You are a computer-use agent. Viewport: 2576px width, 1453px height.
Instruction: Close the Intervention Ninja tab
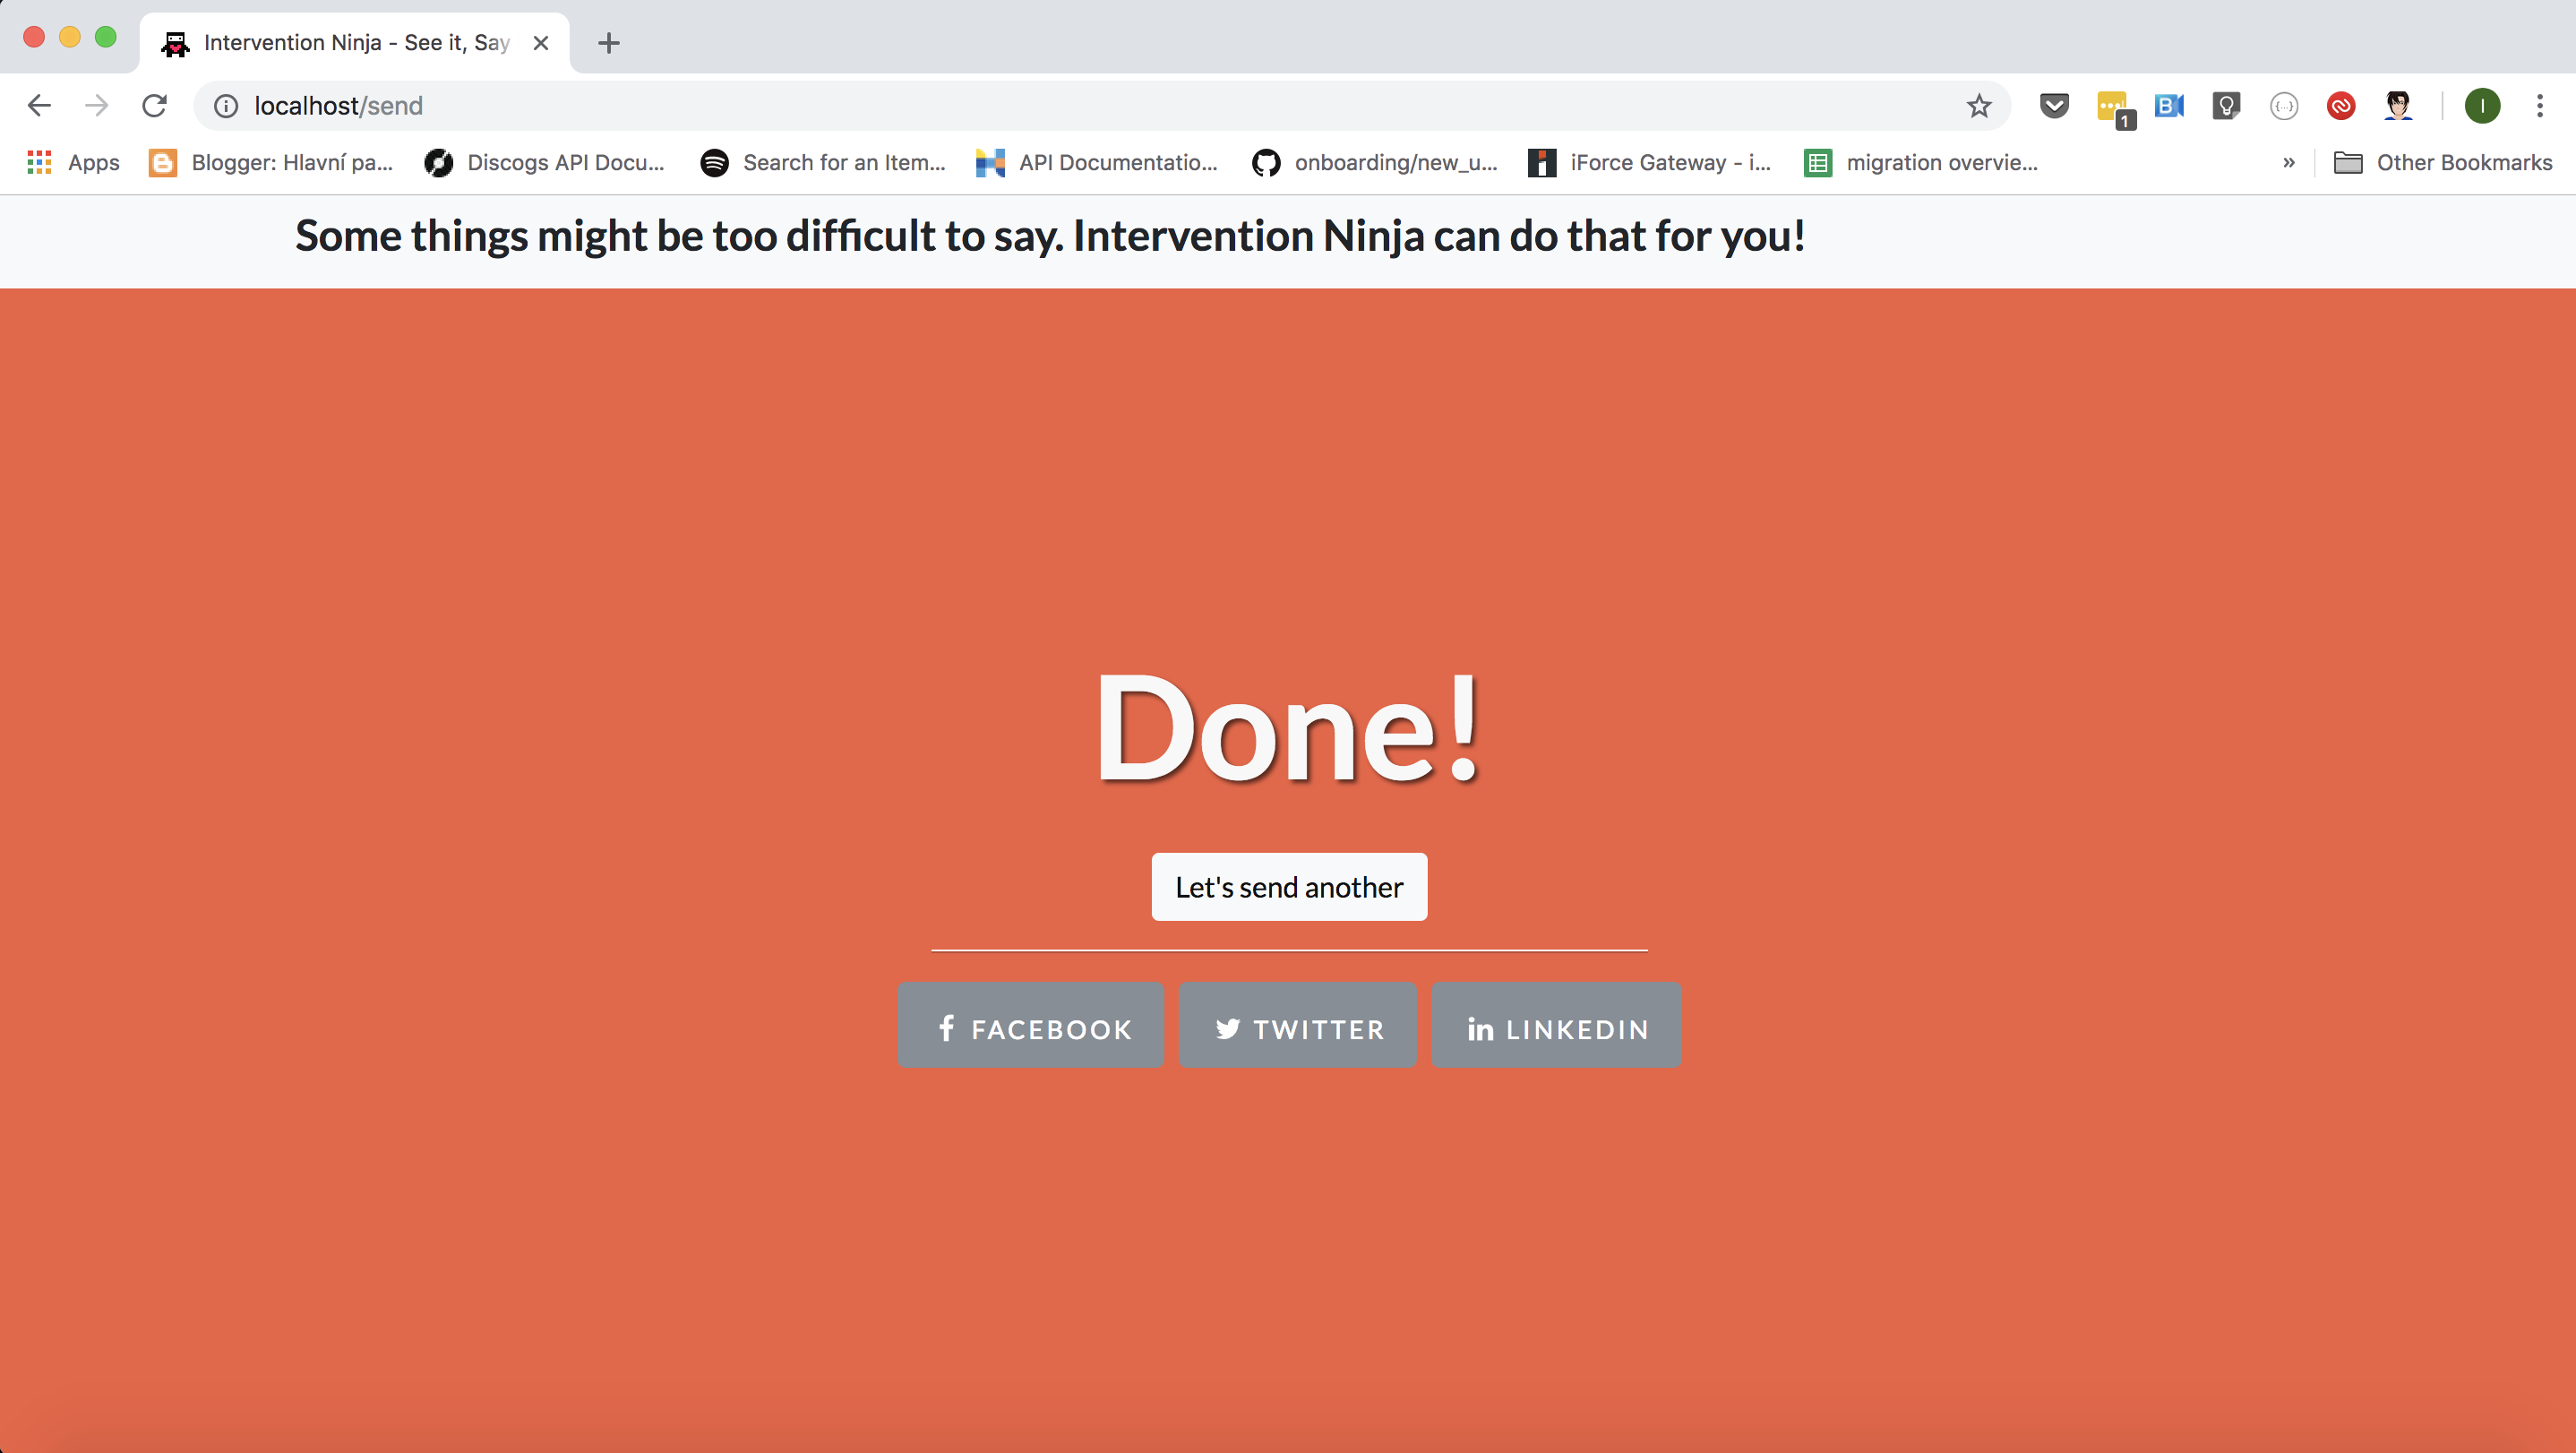point(540,43)
